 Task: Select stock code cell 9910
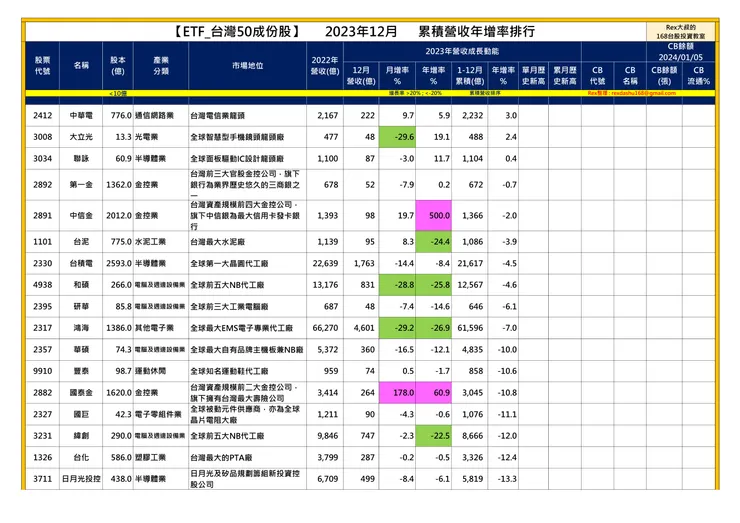[42, 371]
